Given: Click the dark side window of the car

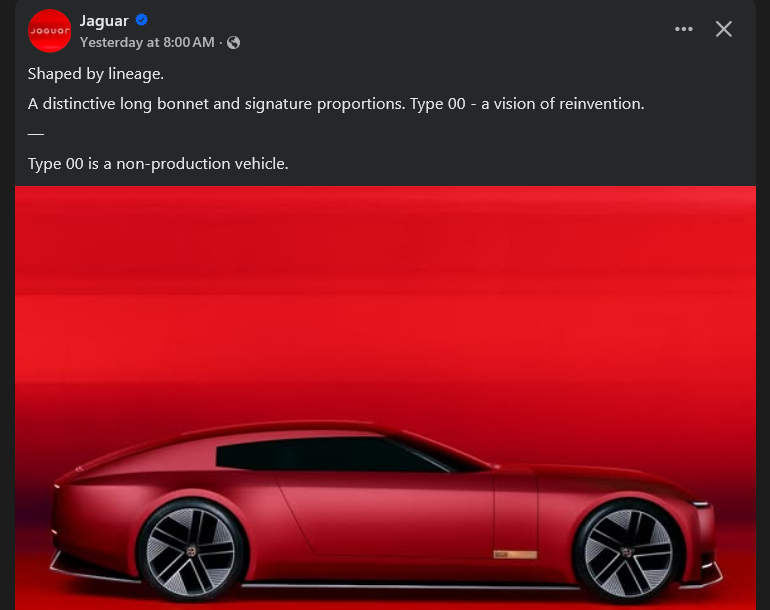Looking at the screenshot, I should click(x=332, y=455).
